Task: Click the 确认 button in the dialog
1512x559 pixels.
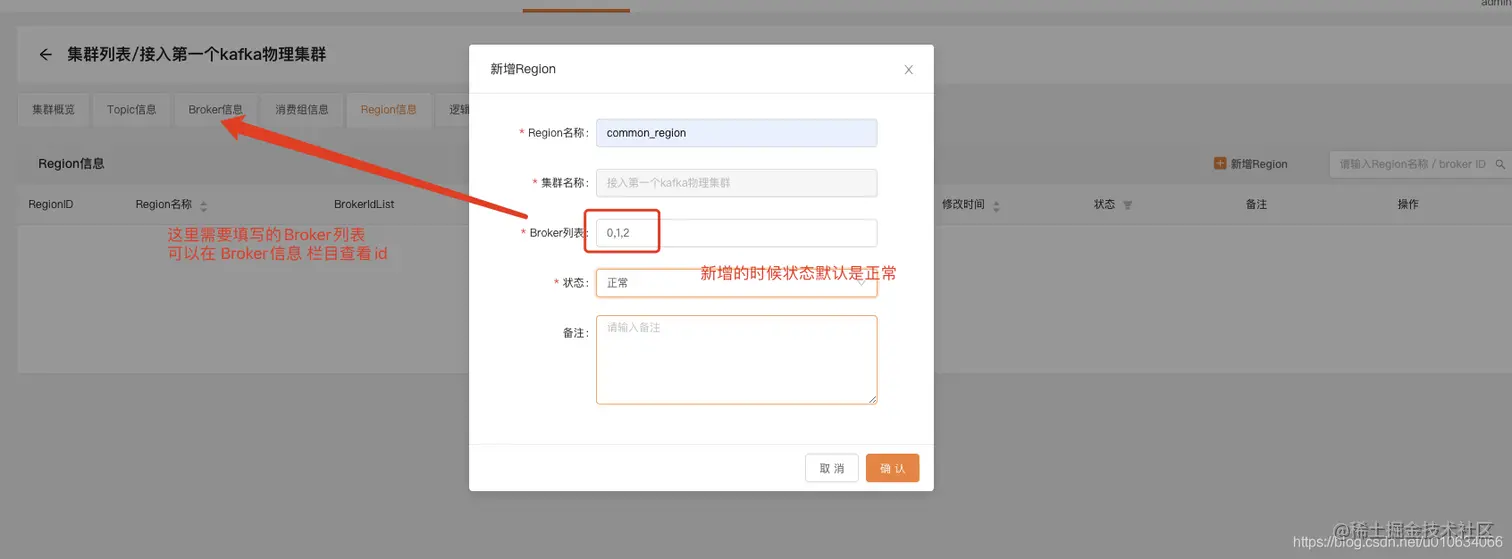Action: 892,468
